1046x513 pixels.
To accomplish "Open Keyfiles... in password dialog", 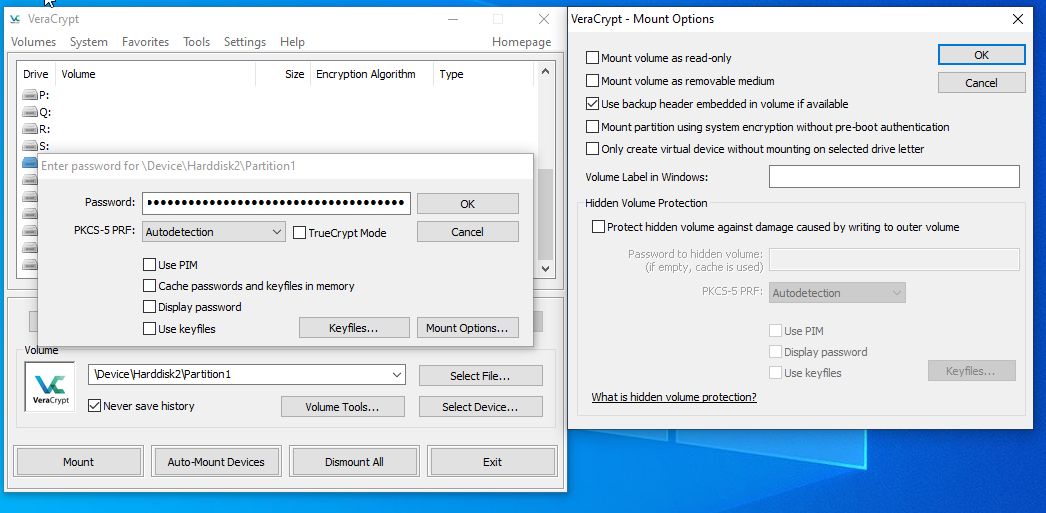I will point(354,328).
